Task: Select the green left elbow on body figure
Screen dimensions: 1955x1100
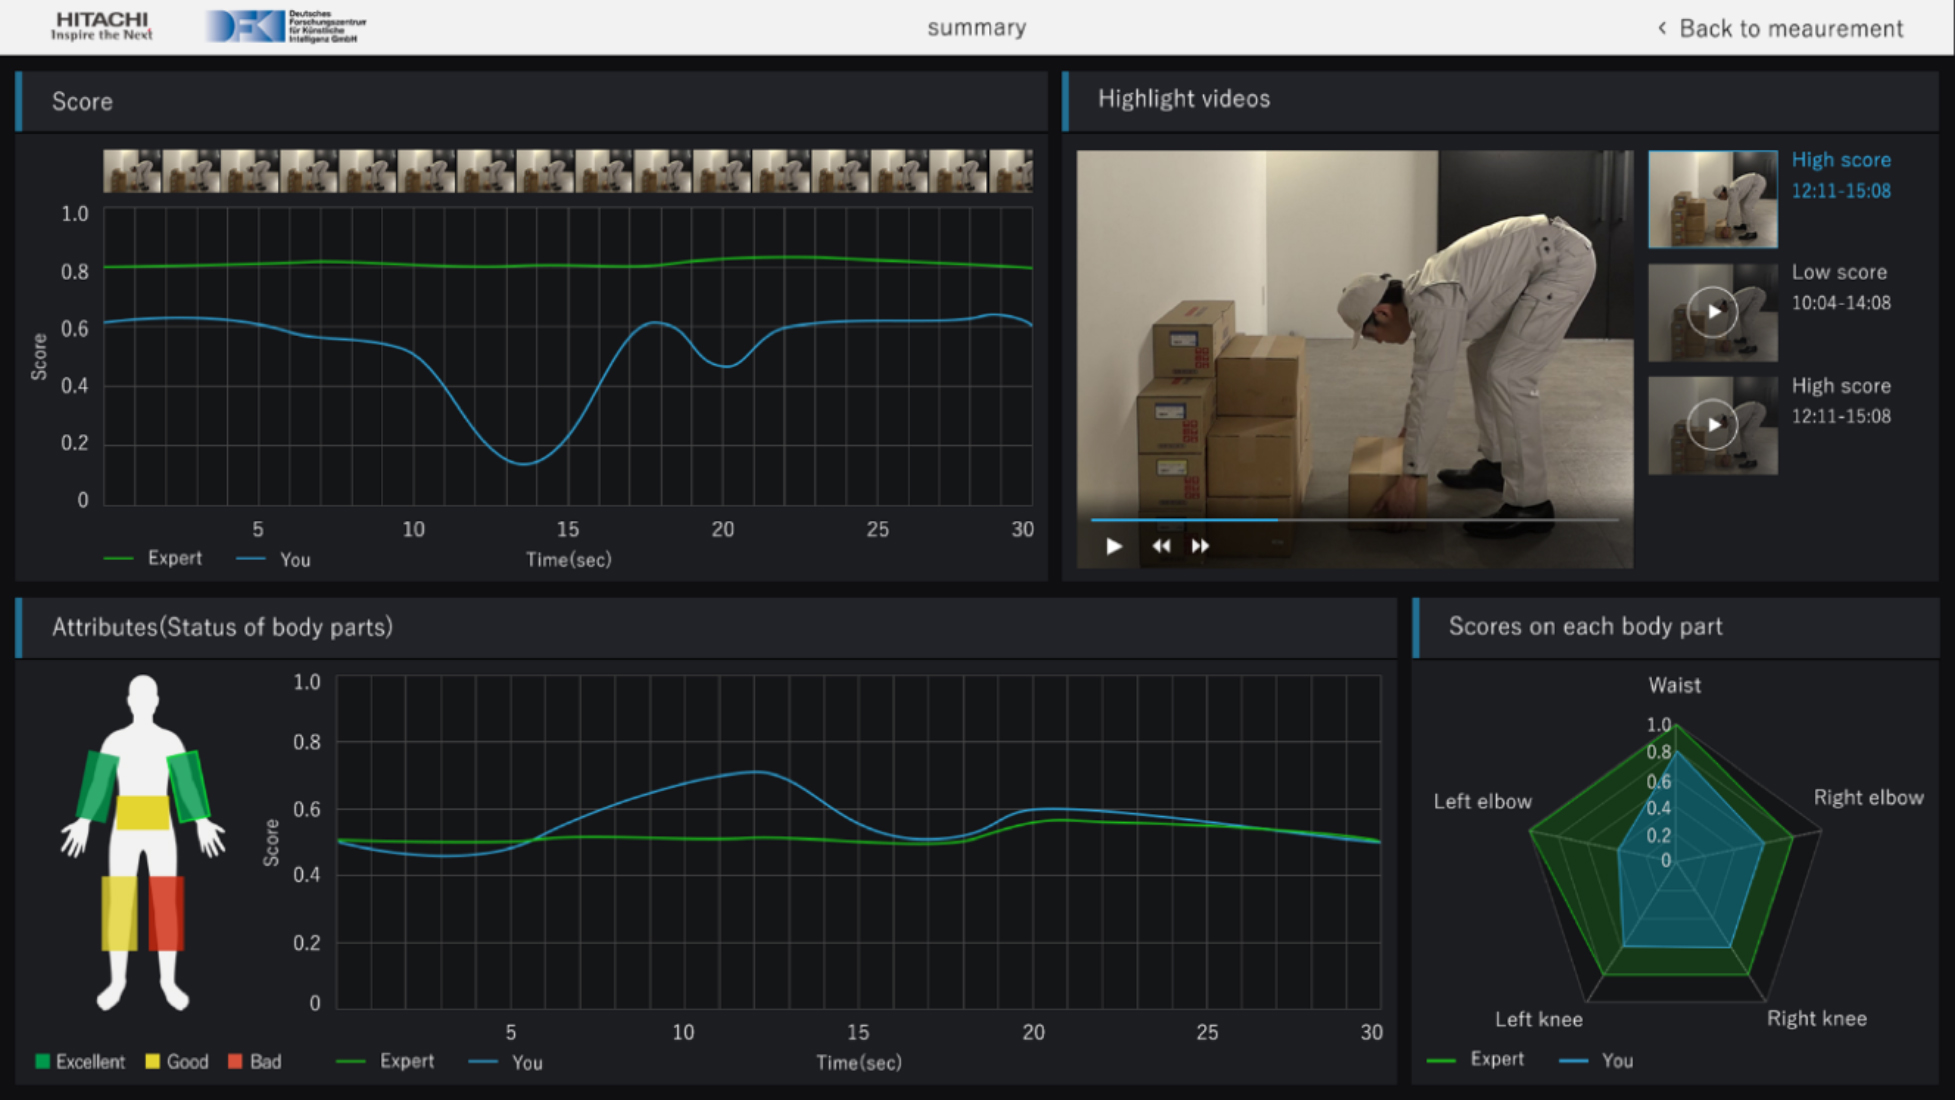Action: coord(98,786)
